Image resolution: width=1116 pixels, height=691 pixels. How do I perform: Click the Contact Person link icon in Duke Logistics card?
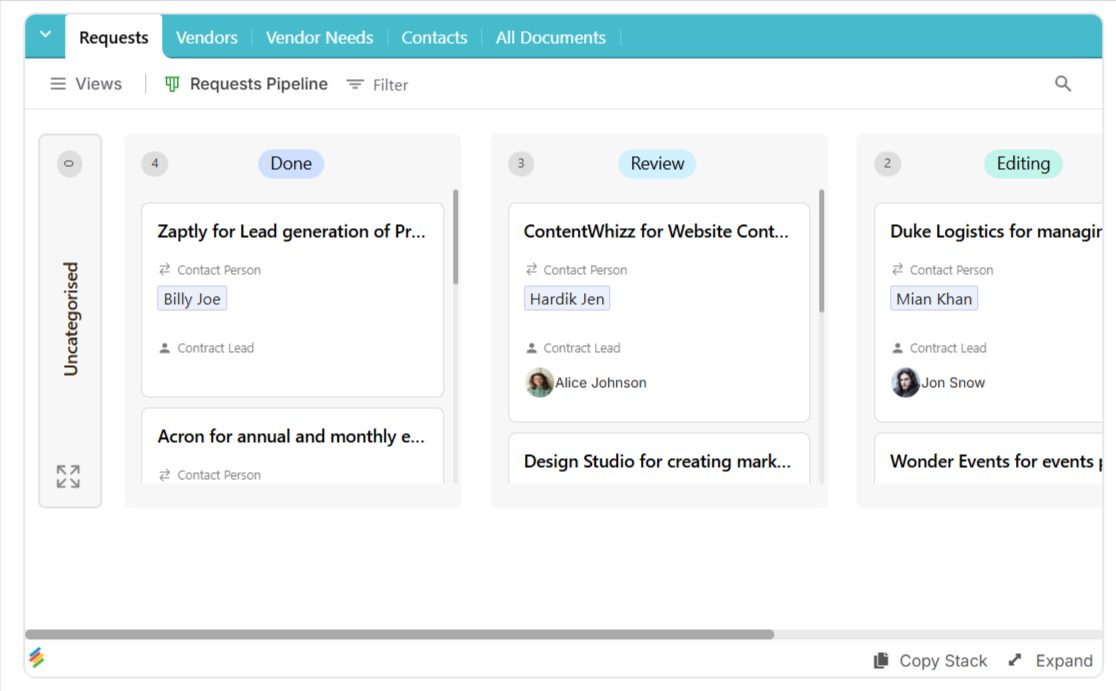(897, 269)
